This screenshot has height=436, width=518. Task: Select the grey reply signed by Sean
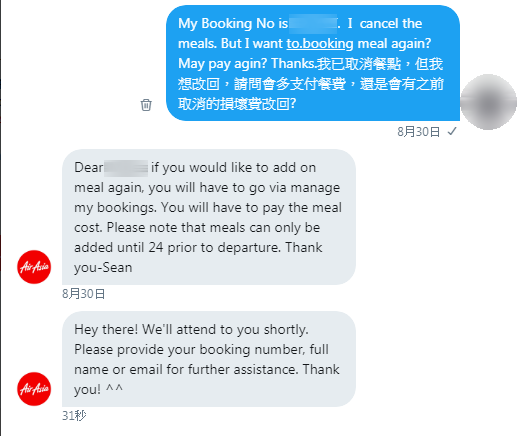[x=209, y=217]
